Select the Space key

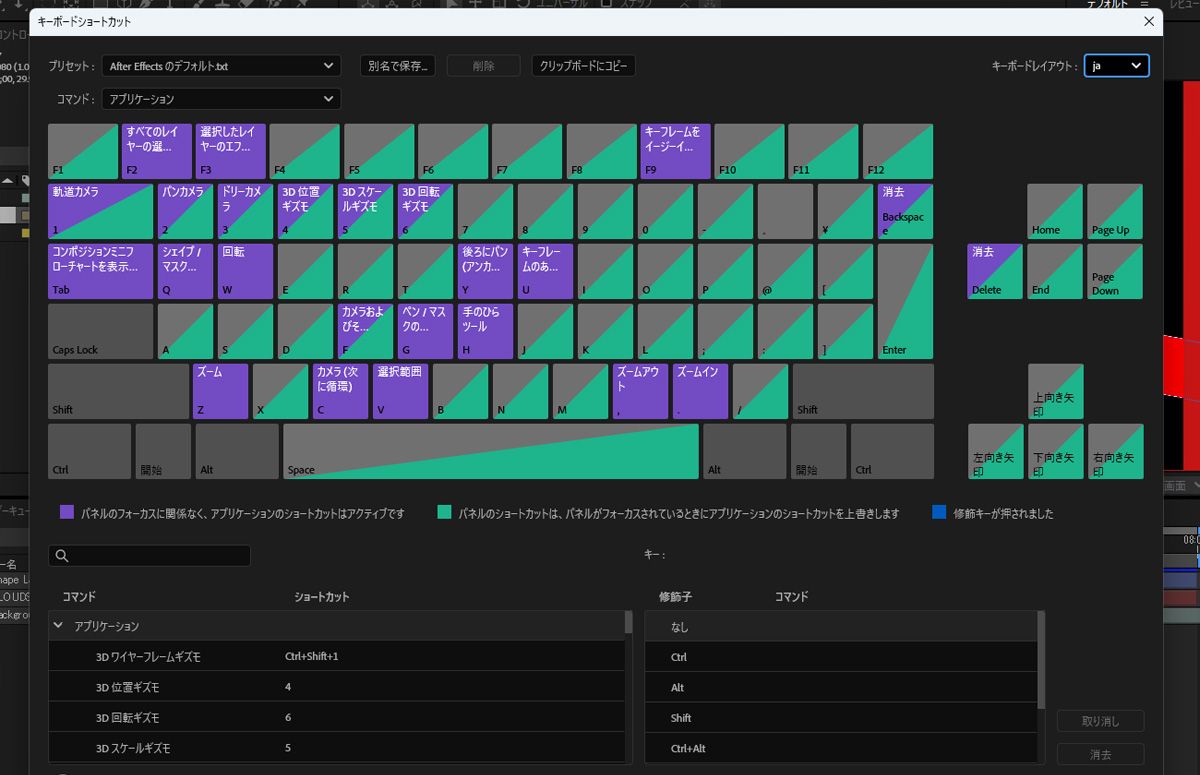click(491, 451)
